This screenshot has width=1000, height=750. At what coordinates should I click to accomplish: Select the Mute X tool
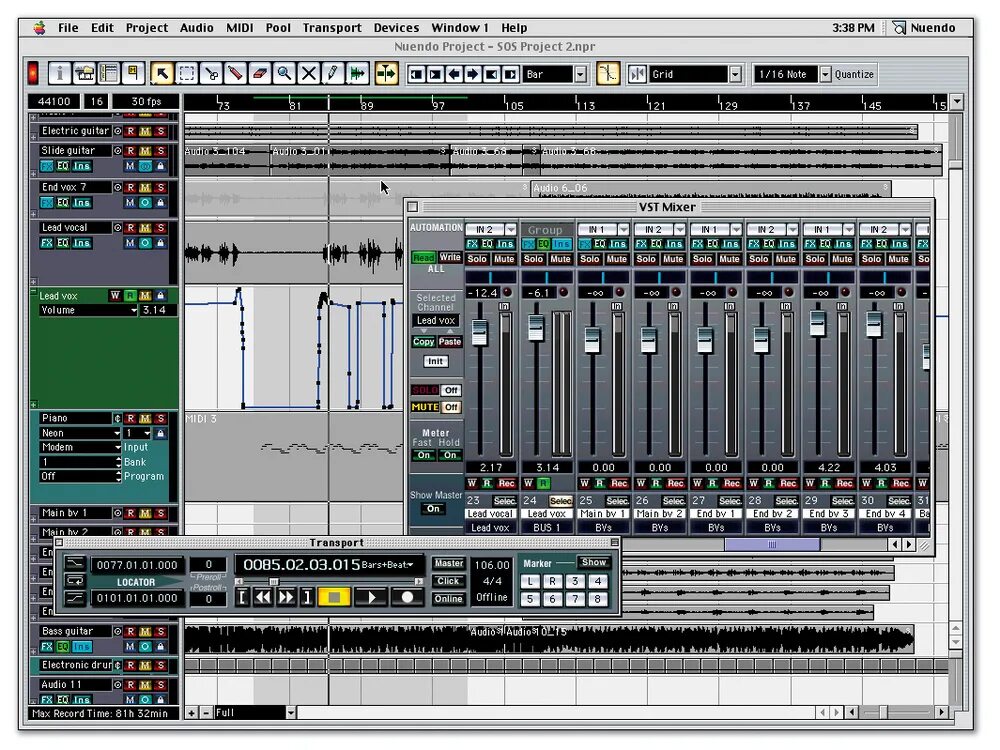pos(308,74)
